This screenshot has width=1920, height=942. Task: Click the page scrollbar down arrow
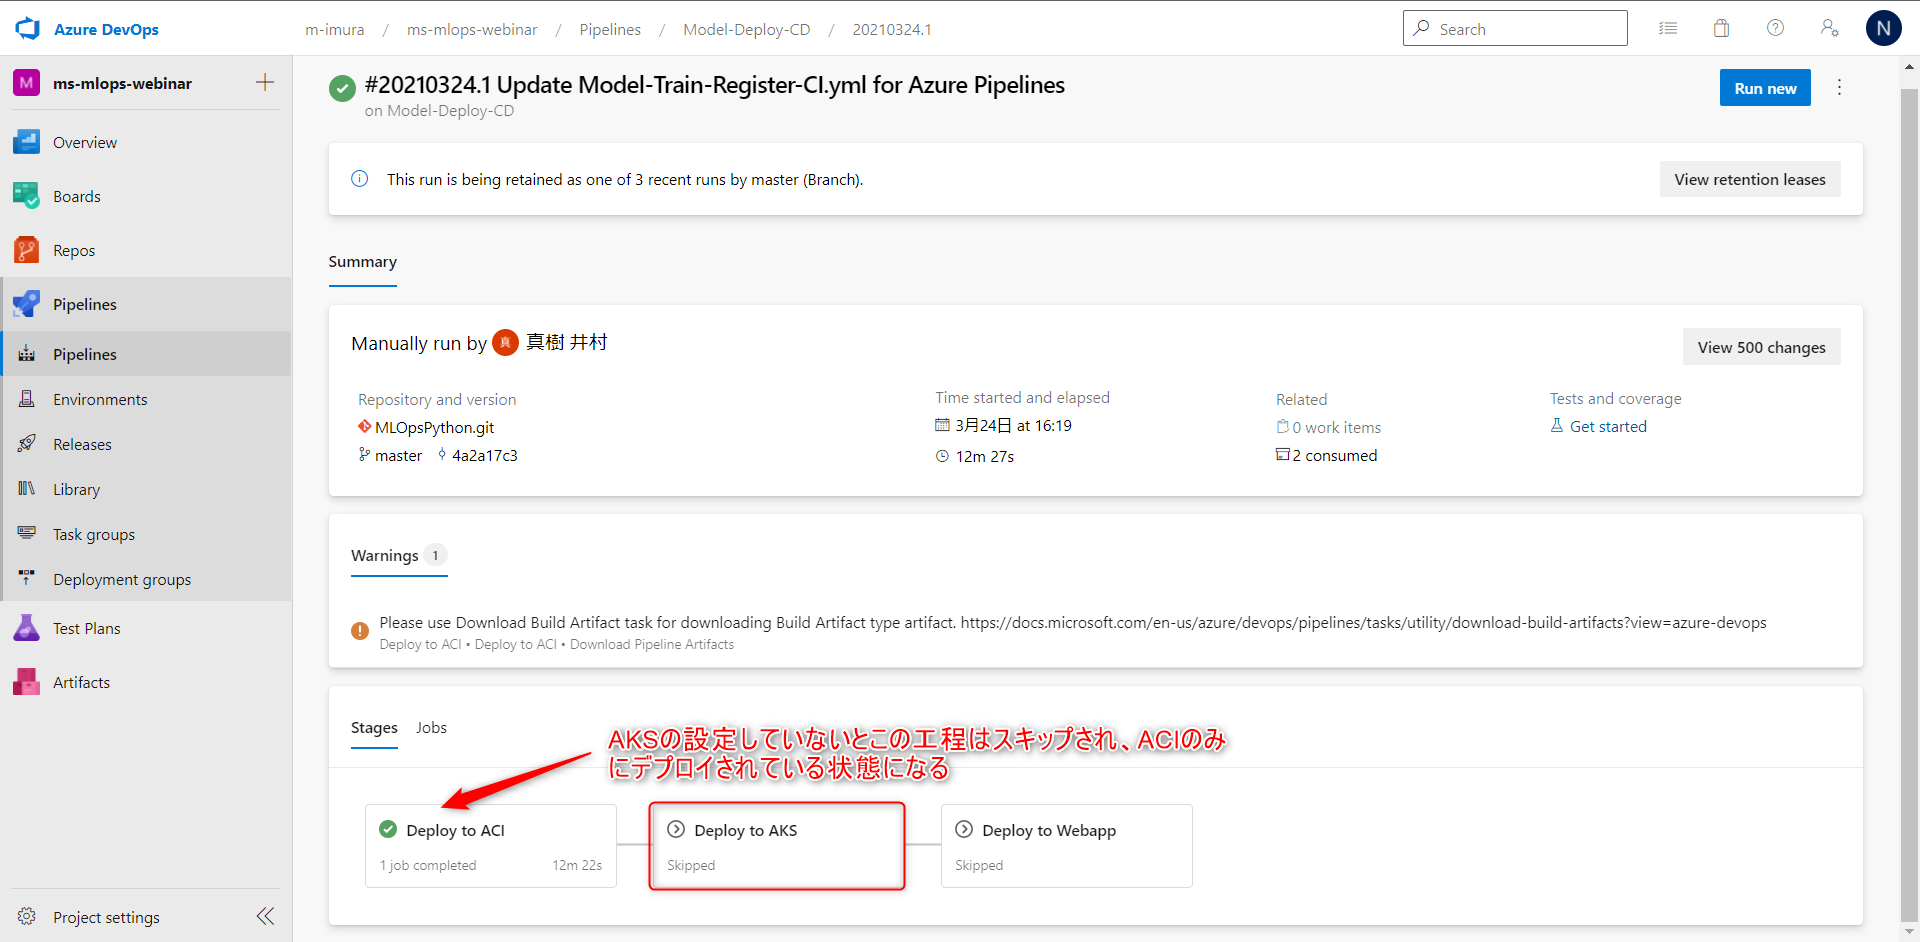pos(1909,931)
